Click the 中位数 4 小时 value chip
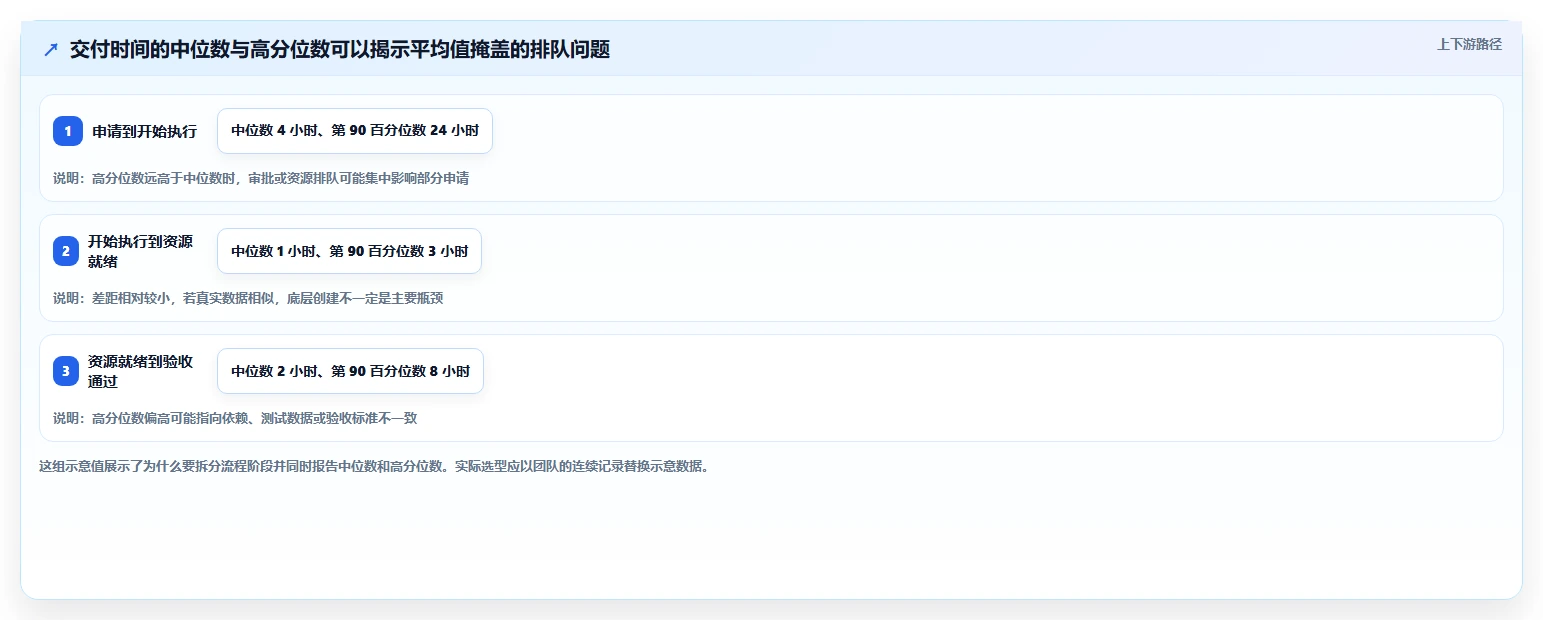1543x620 pixels. (355, 131)
